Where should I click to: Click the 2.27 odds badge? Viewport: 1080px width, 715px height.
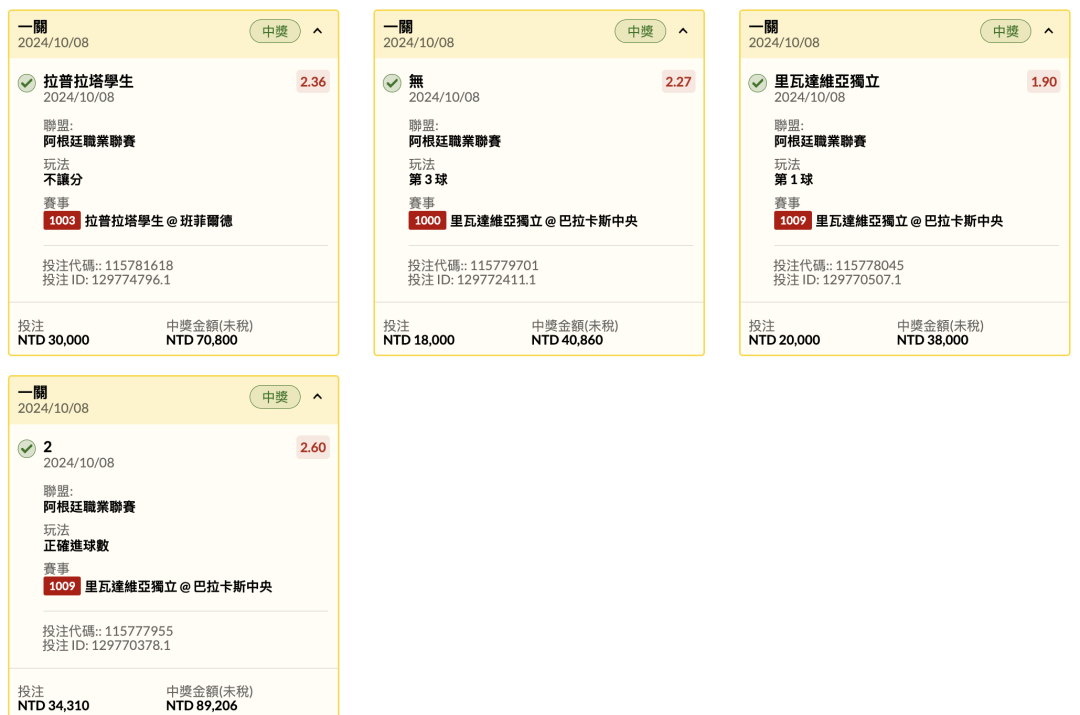[678, 82]
